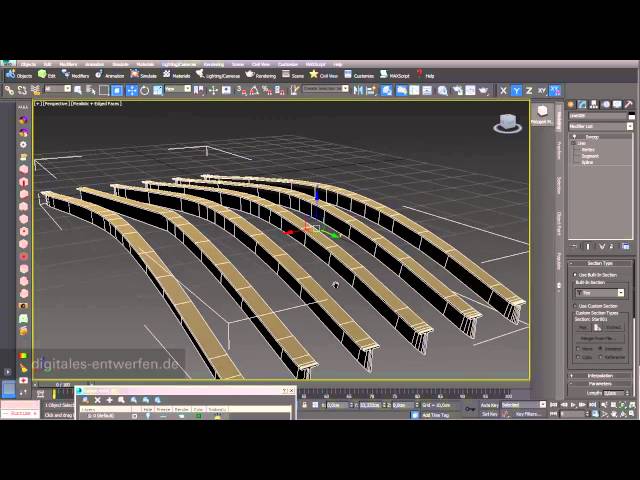This screenshot has width=640, height=480.
Task: Click the Select and Link tool
Action: (x=9, y=90)
